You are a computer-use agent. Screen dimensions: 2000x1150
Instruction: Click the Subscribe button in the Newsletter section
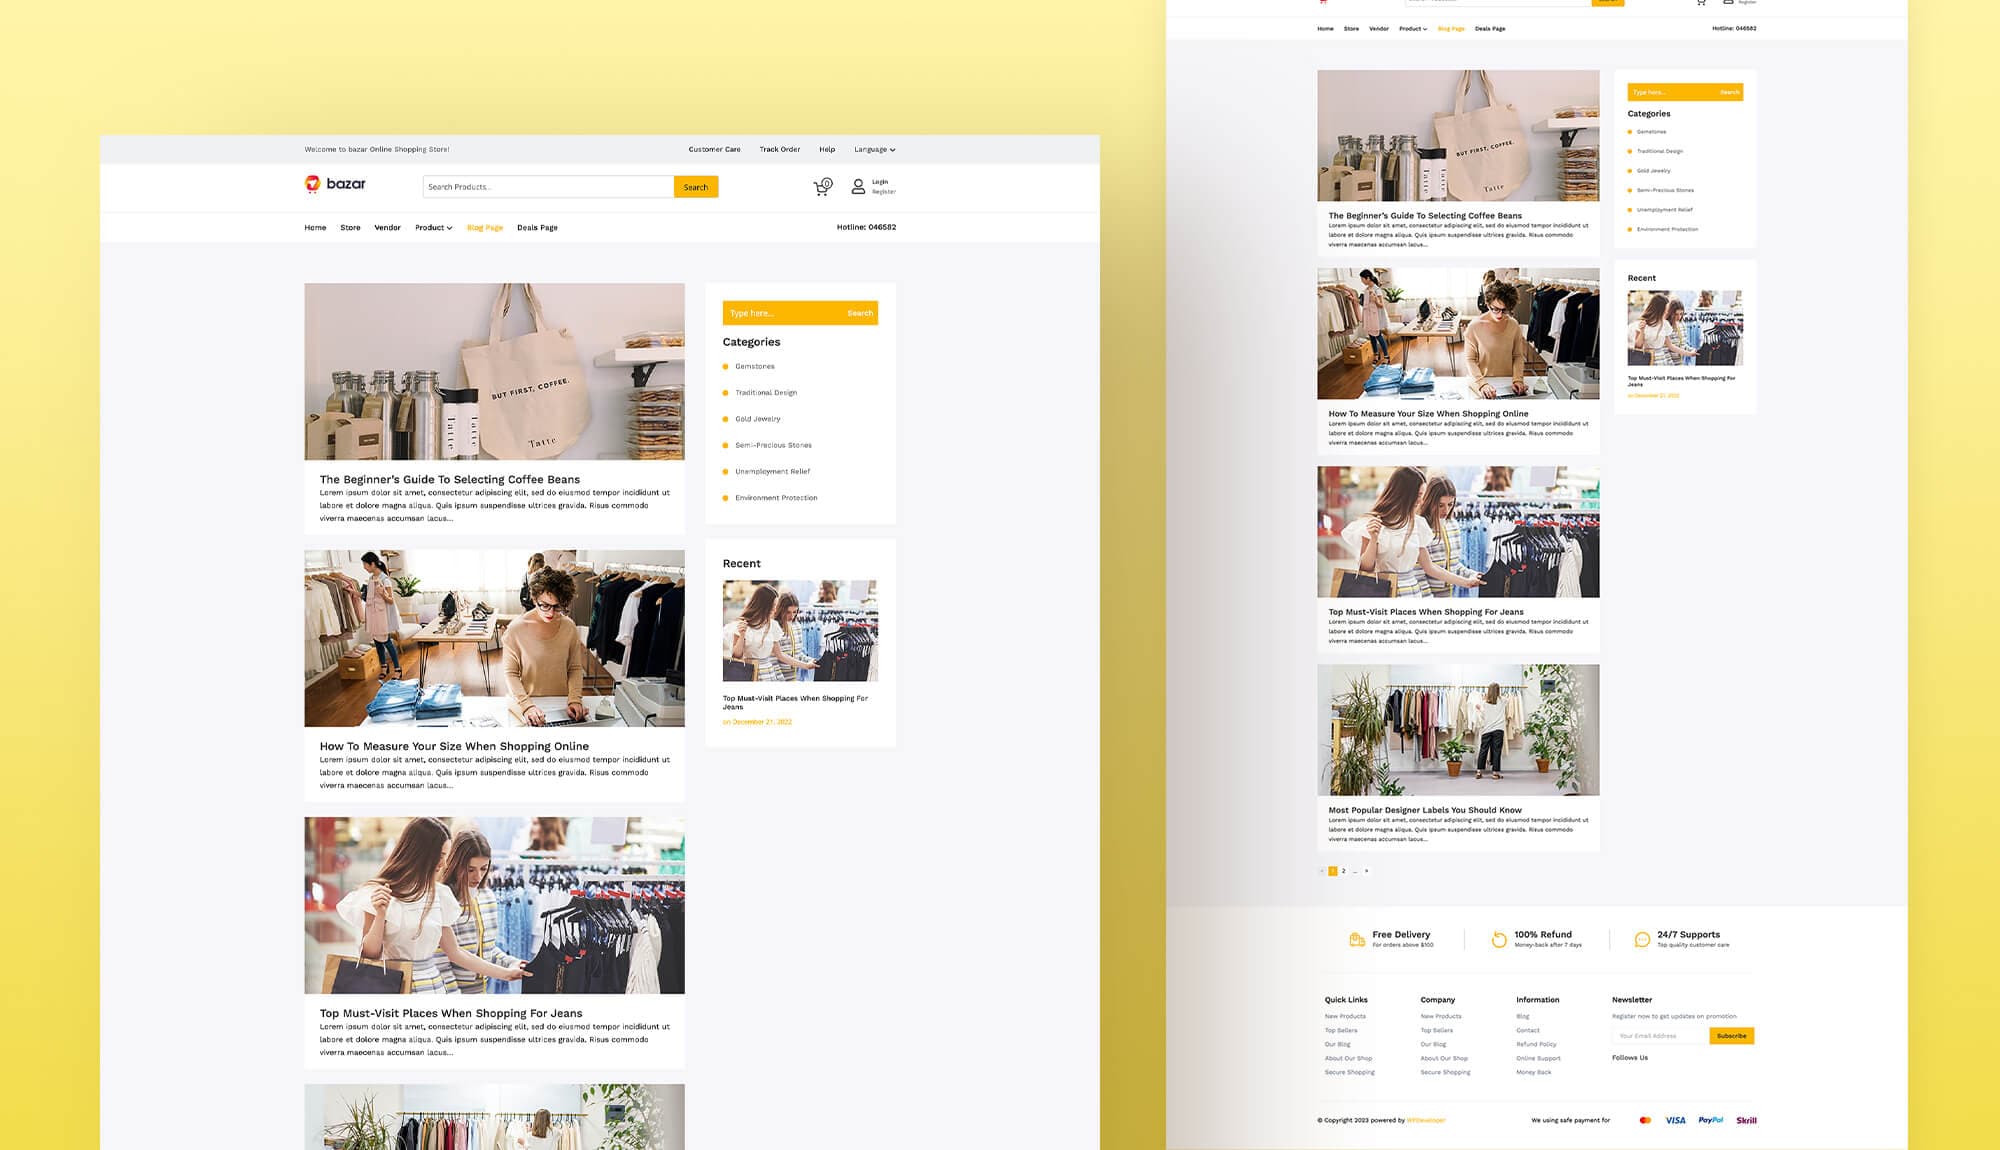pyautogui.click(x=1731, y=1036)
